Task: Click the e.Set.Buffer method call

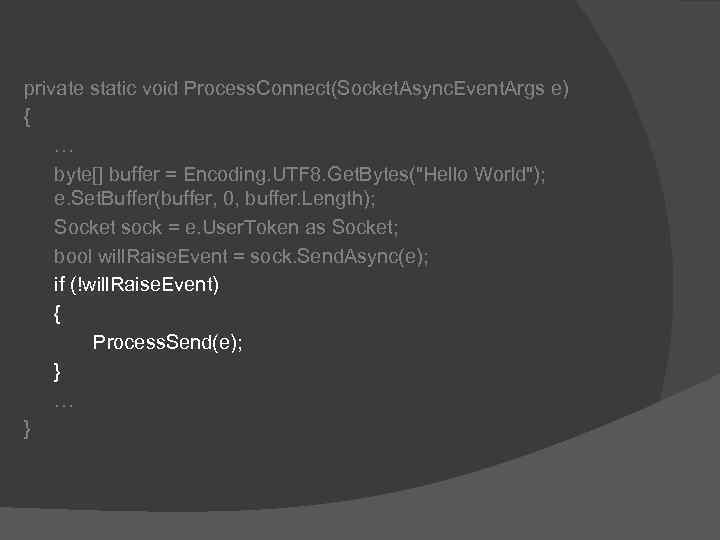Action: (102, 201)
